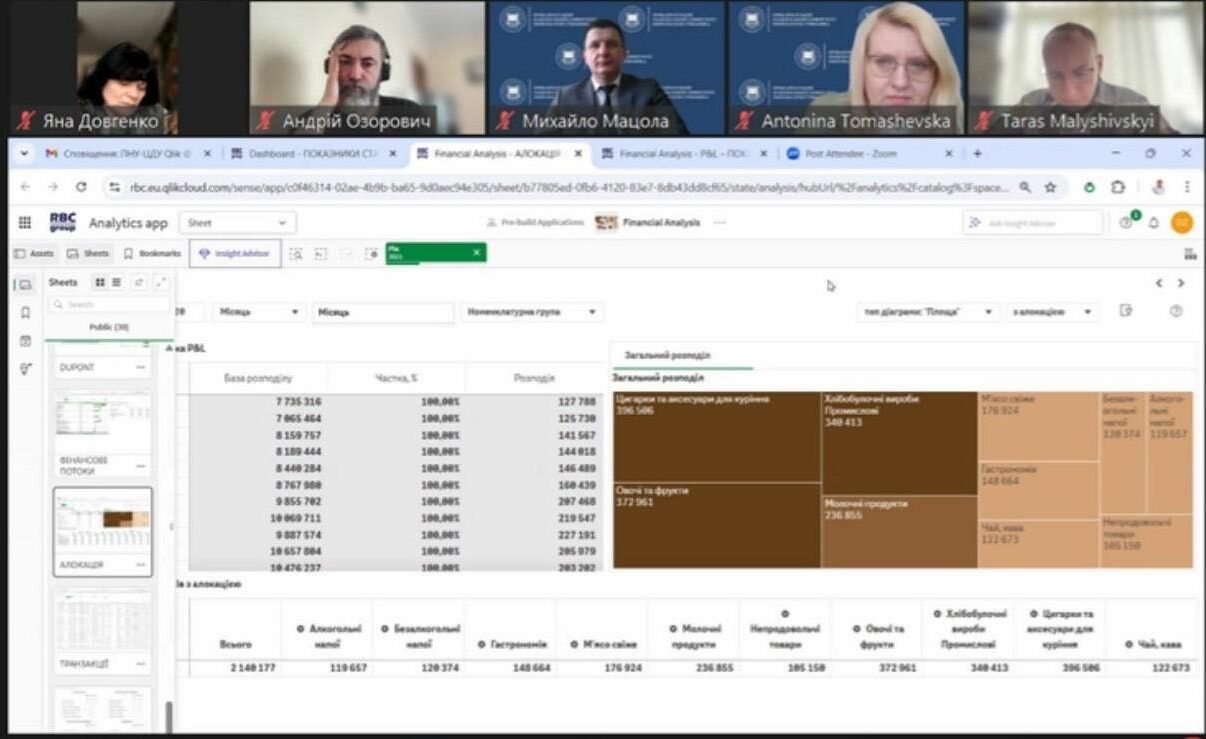This screenshot has height=739, width=1206.
Task: Expand Номенклатурна група dropdown filter
Action: tap(533, 312)
